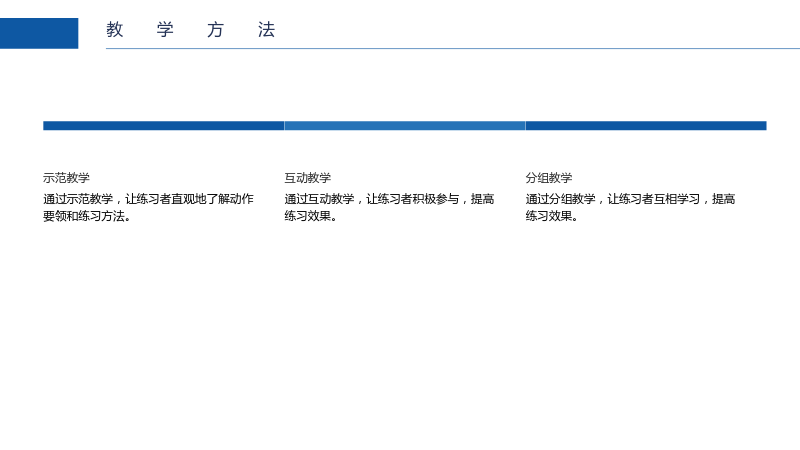Click the 示范教学 heading
This screenshot has height=450, width=800.
(x=66, y=178)
